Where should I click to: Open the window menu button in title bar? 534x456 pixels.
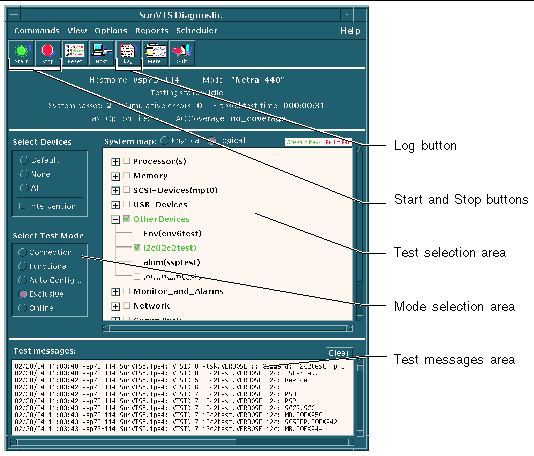[14, 15]
